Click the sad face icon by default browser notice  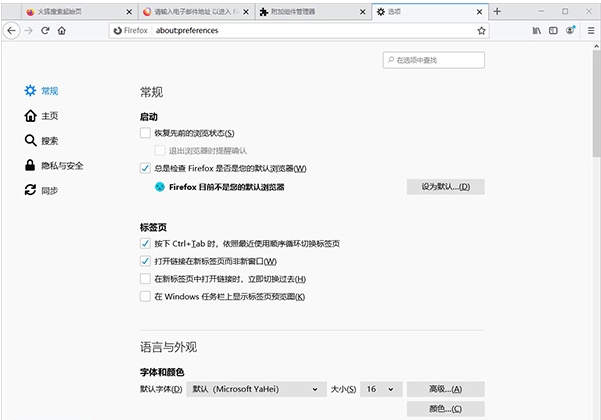tap(159, 187)
